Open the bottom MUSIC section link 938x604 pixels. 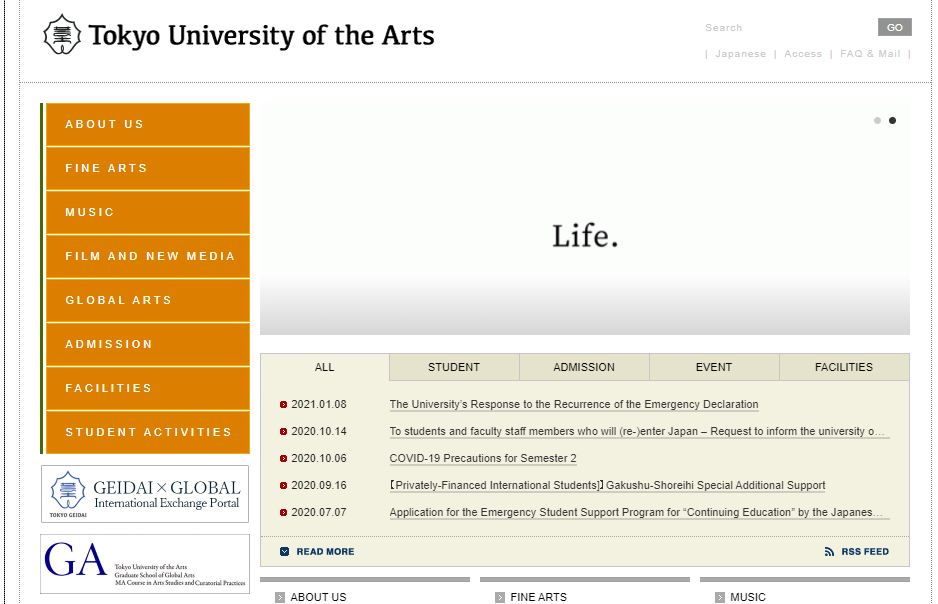click(748, 597)
